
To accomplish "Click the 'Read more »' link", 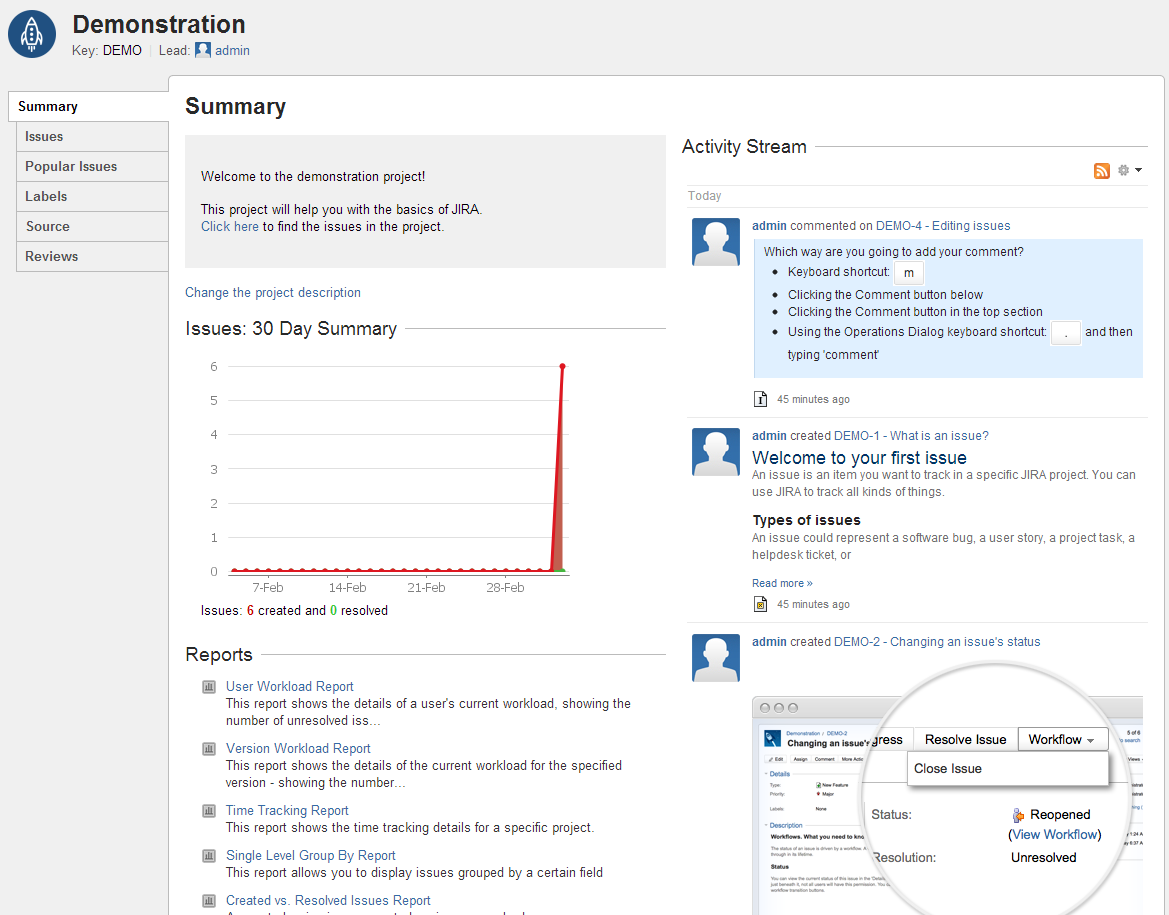I will pyautogui.click(x=782, y=583).
